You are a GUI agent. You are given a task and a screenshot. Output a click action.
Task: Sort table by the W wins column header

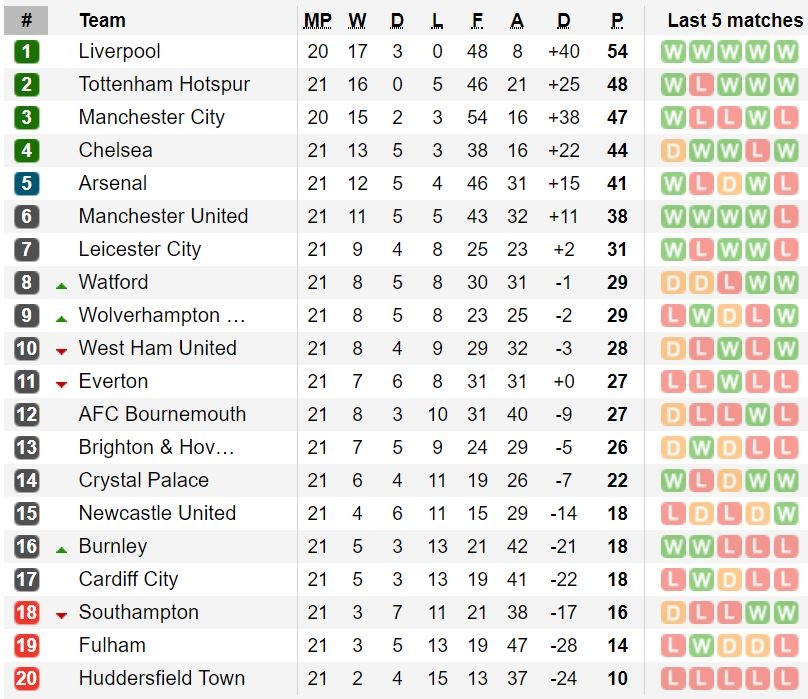[357, 20]
